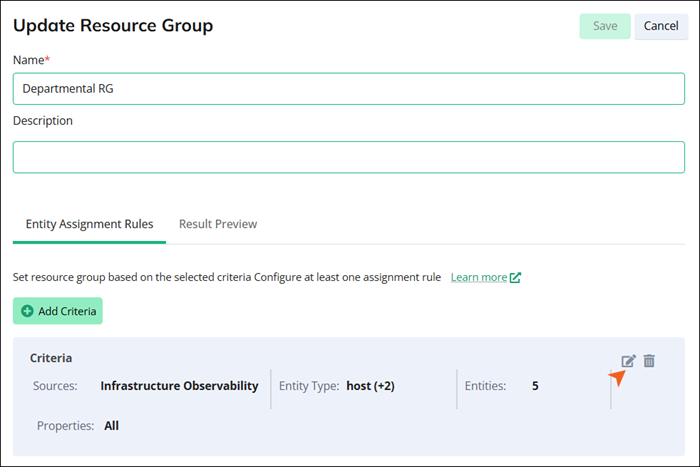Save the resource group
700x467 pixels.
pos(605,26)
